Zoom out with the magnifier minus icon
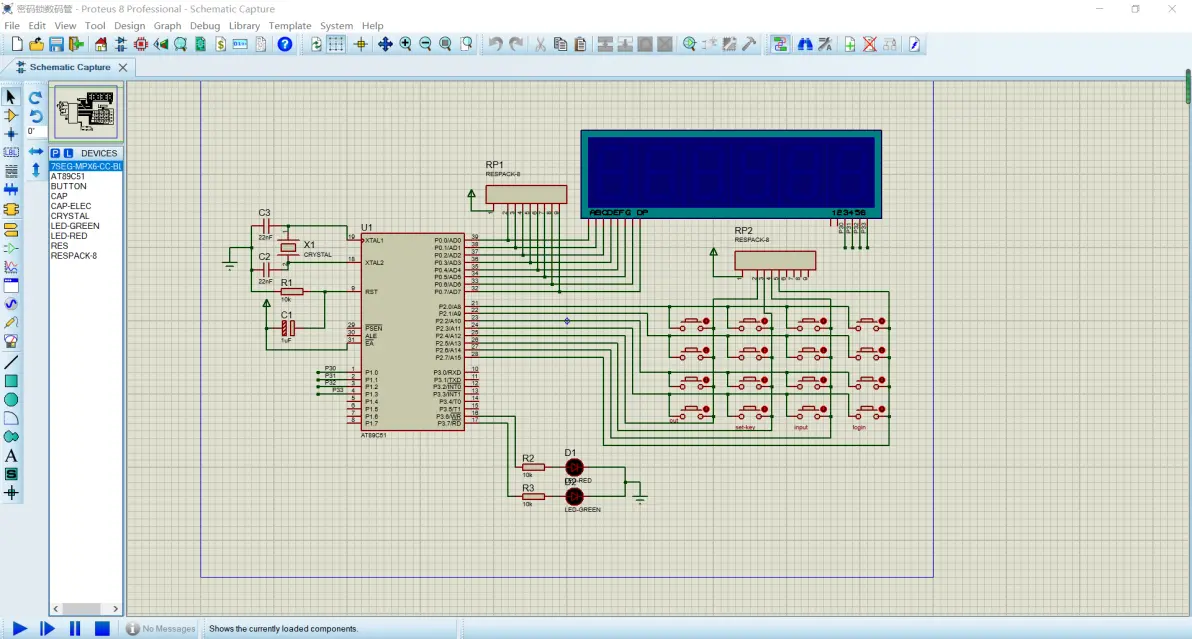This screenshot has height=639, width=1192. pyautogui.click(x=425, y=44)
